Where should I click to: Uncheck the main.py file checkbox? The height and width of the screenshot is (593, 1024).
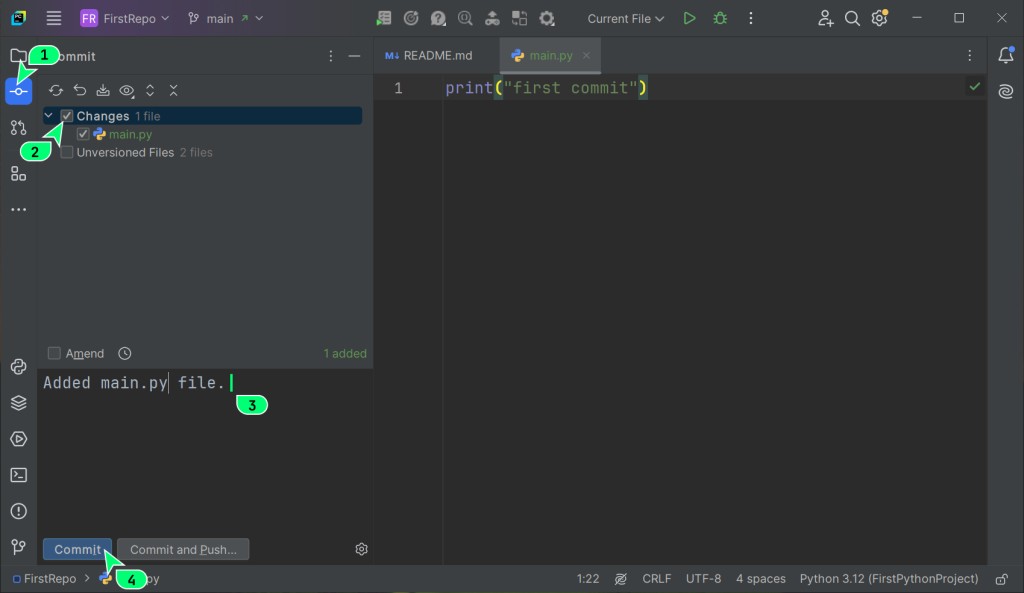point(83,134)
